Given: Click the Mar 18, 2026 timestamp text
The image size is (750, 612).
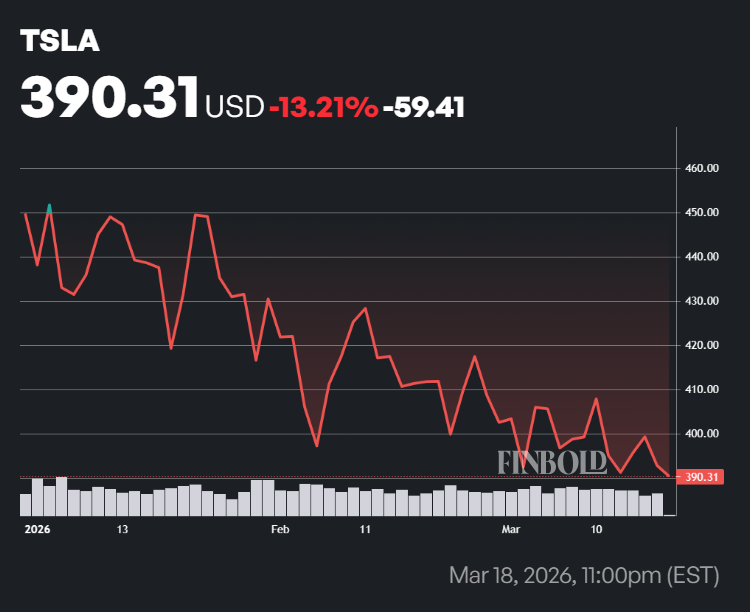Looking at the screenshot, I should click(x=584, y=576).
